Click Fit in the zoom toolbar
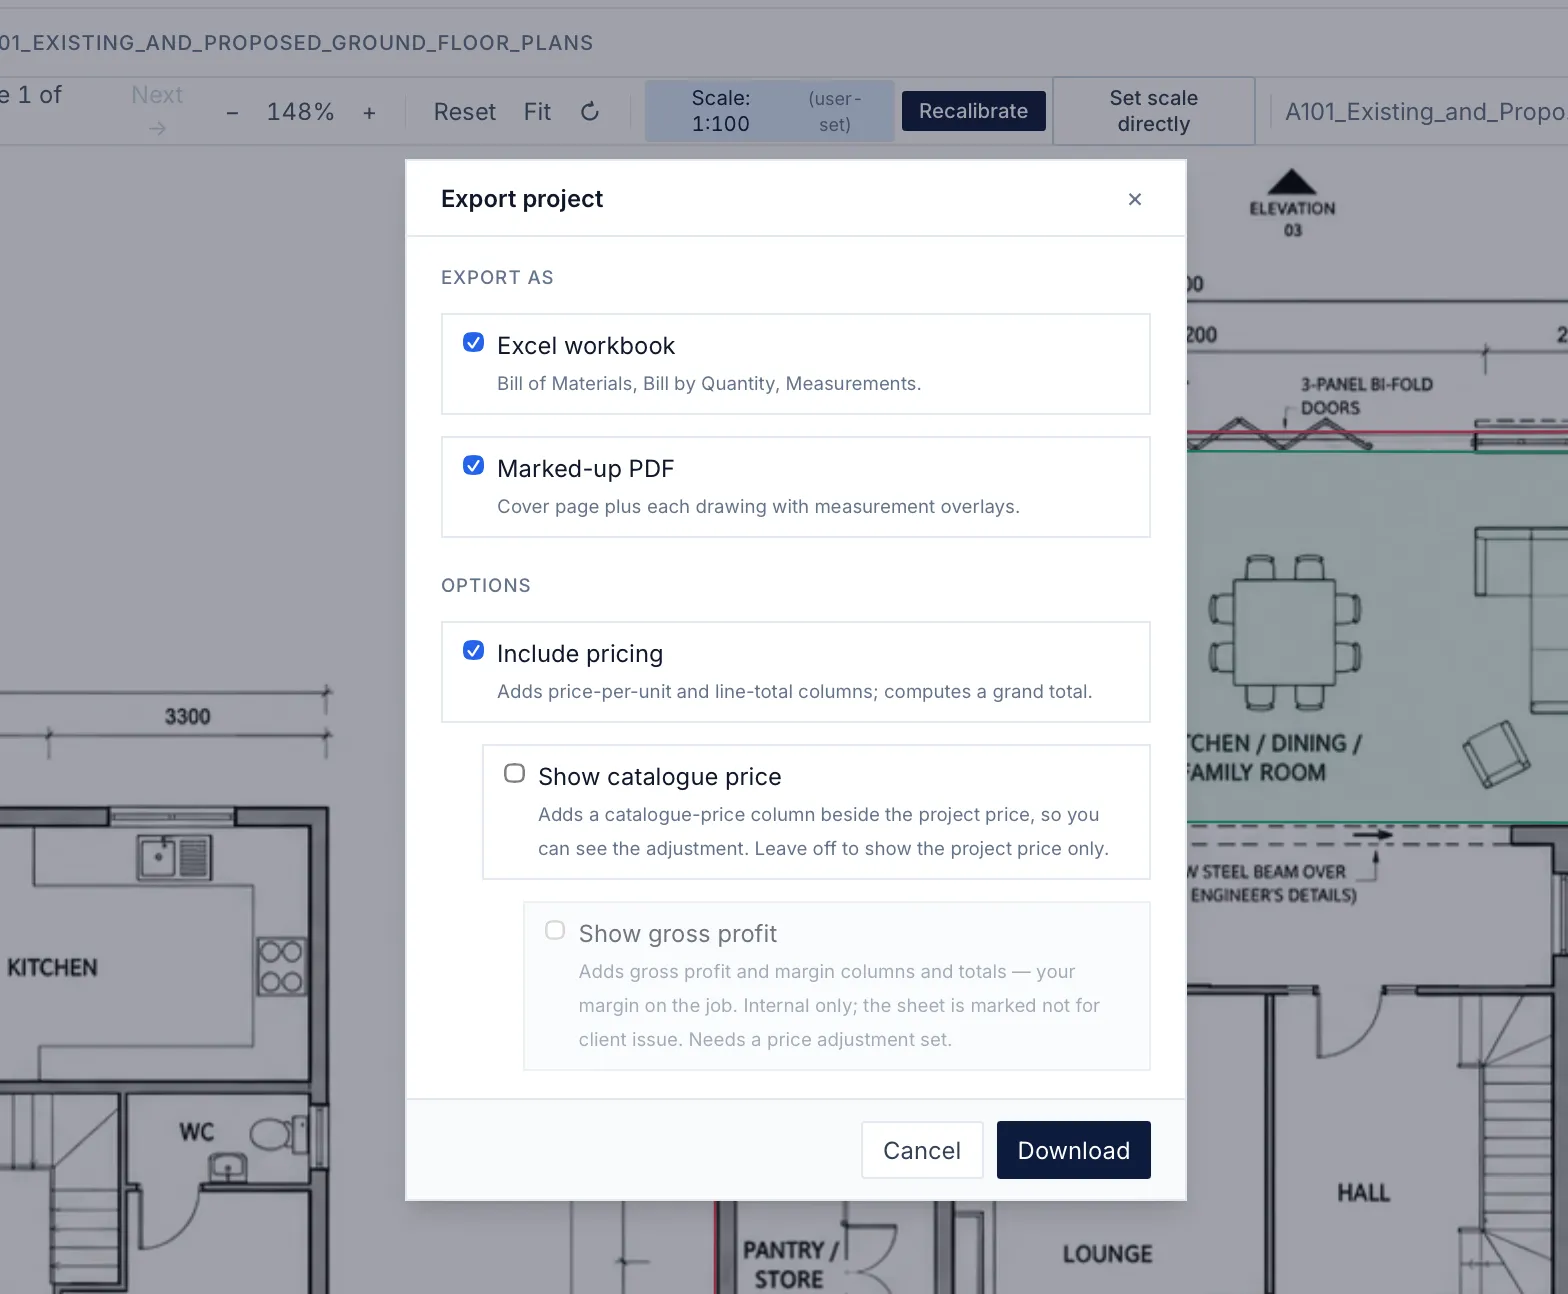 [x=537, y=112]
